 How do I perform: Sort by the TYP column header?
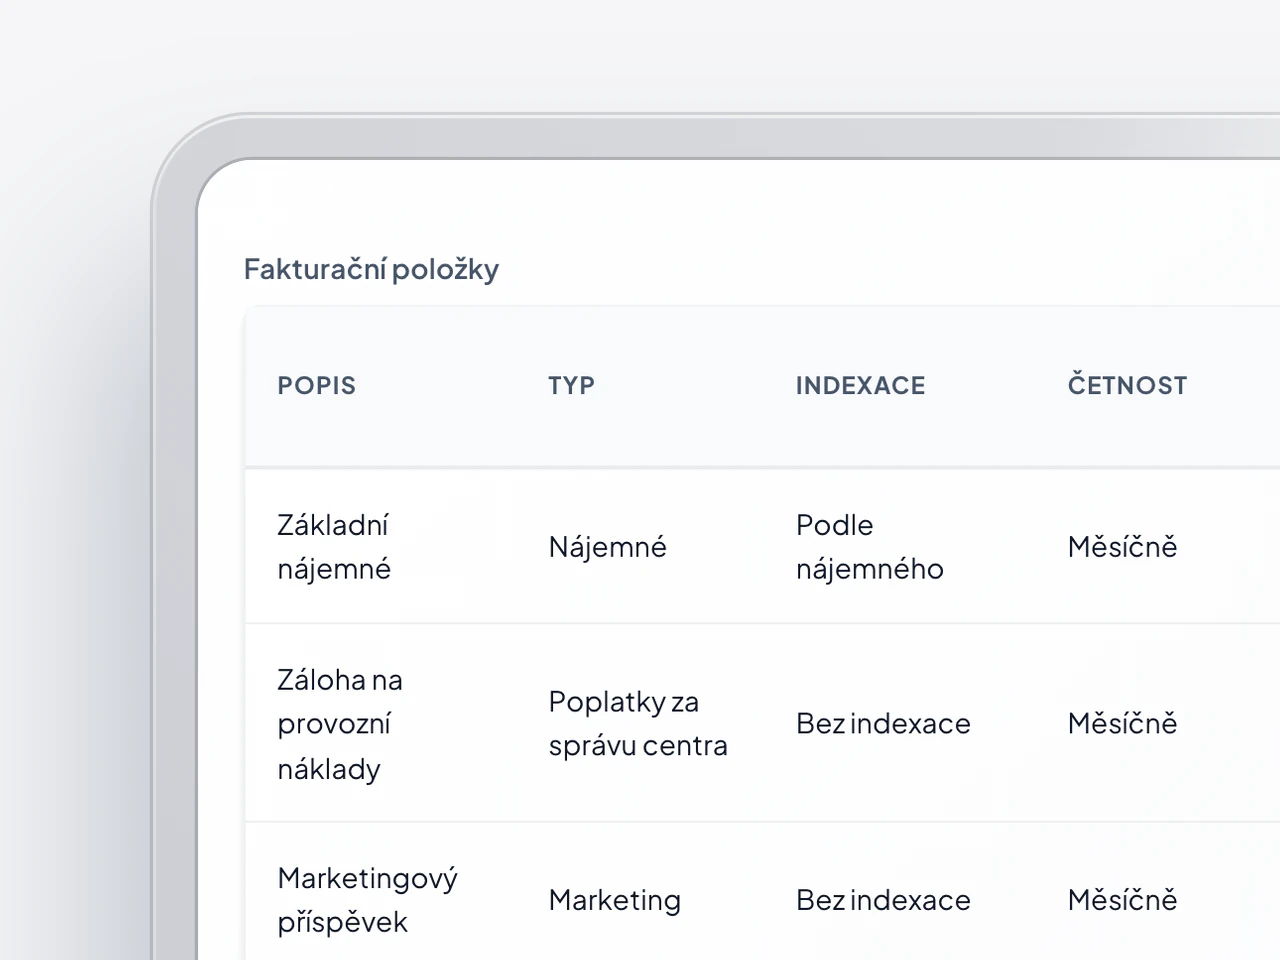571,386
